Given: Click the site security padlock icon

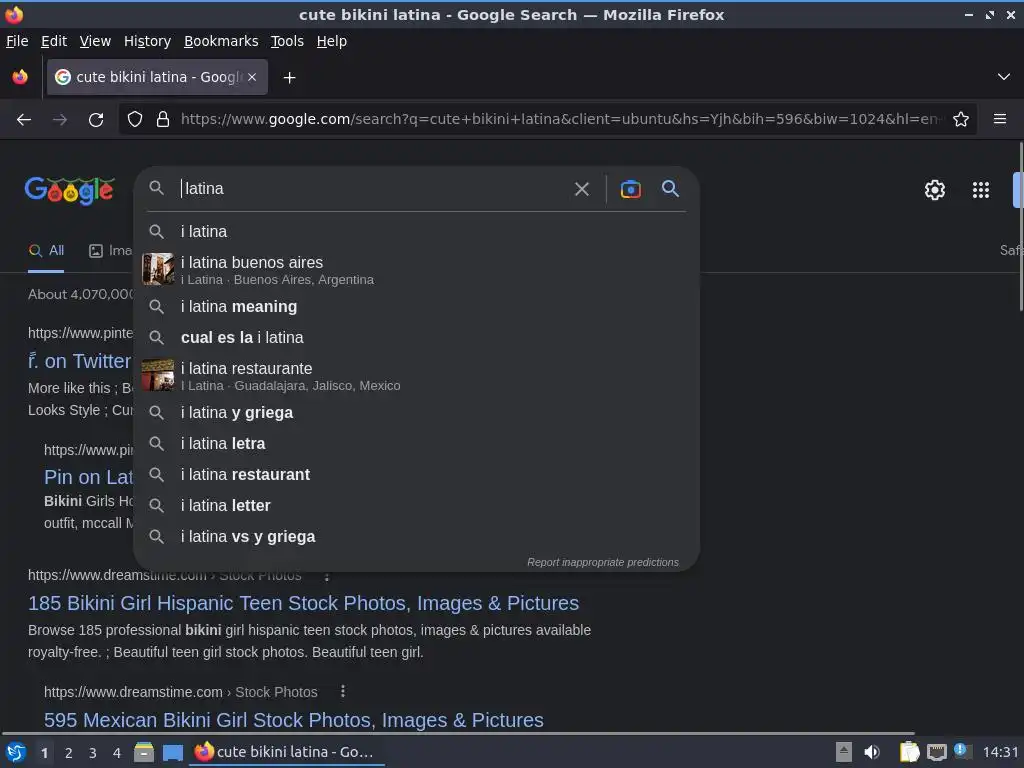Looking at the screenshot, I should (163, 120).
